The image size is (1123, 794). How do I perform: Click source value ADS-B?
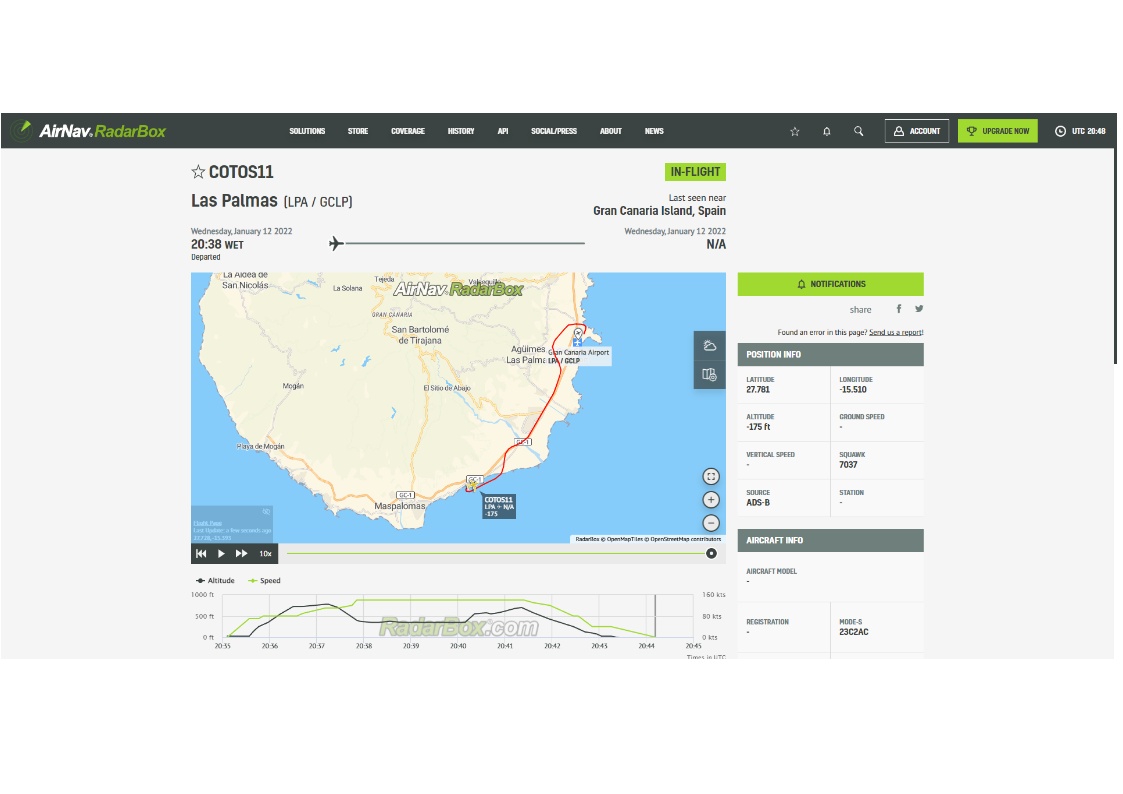click(x=758, y=503)
